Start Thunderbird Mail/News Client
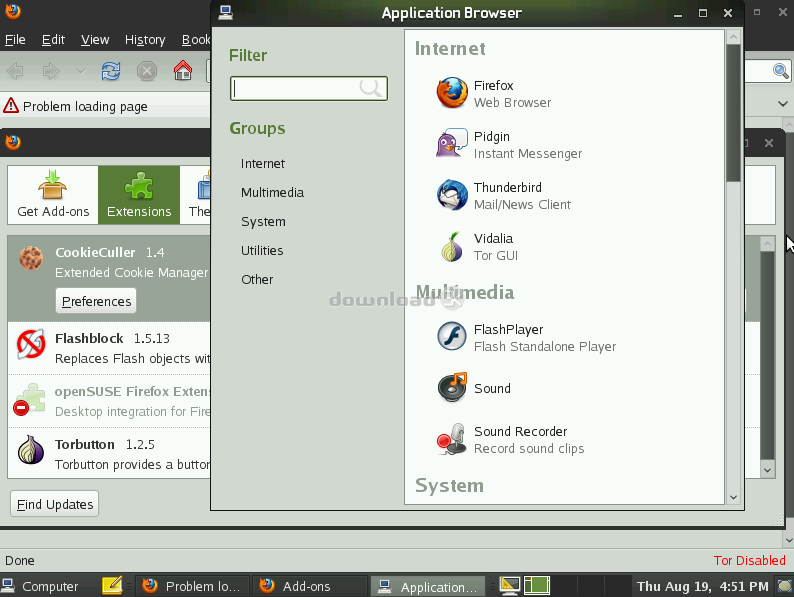The width and height of the screenshot is (794, 597). click(507, 195)
